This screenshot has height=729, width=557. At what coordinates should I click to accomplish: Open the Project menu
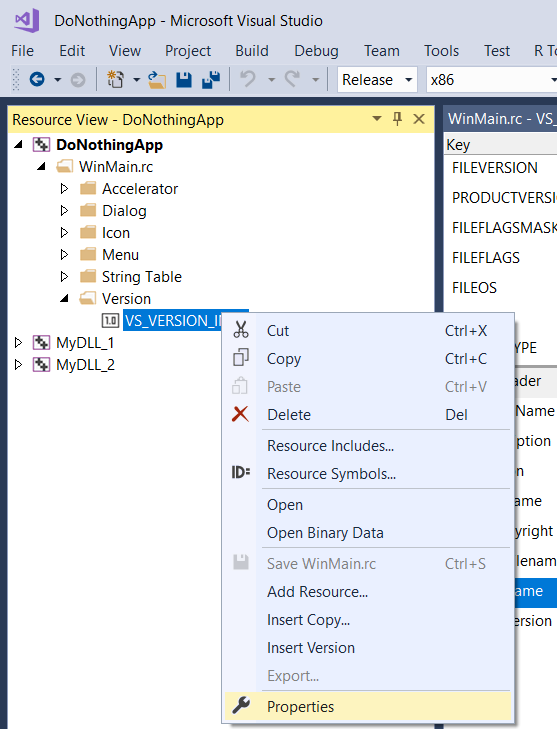(x=188, y=51)
